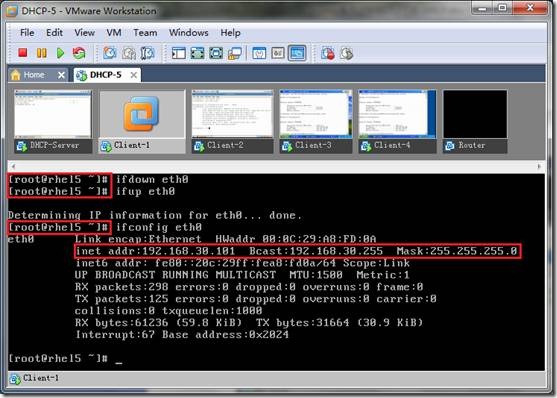Click the green Power On play icon
The image size is (557, 398).
click(x=60, y=53)
